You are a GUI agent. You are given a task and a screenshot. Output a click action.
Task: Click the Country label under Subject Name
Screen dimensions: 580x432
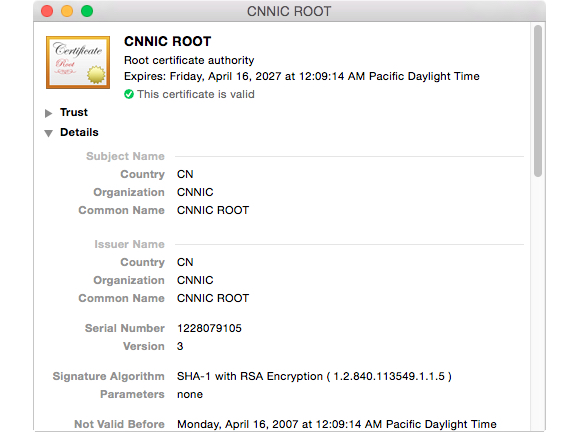coord(142,174)
